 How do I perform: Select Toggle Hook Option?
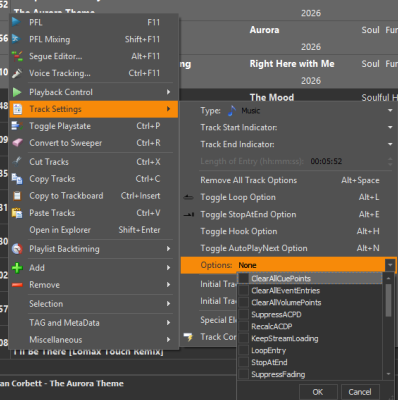pyautogui.click(x=289, y=231)
